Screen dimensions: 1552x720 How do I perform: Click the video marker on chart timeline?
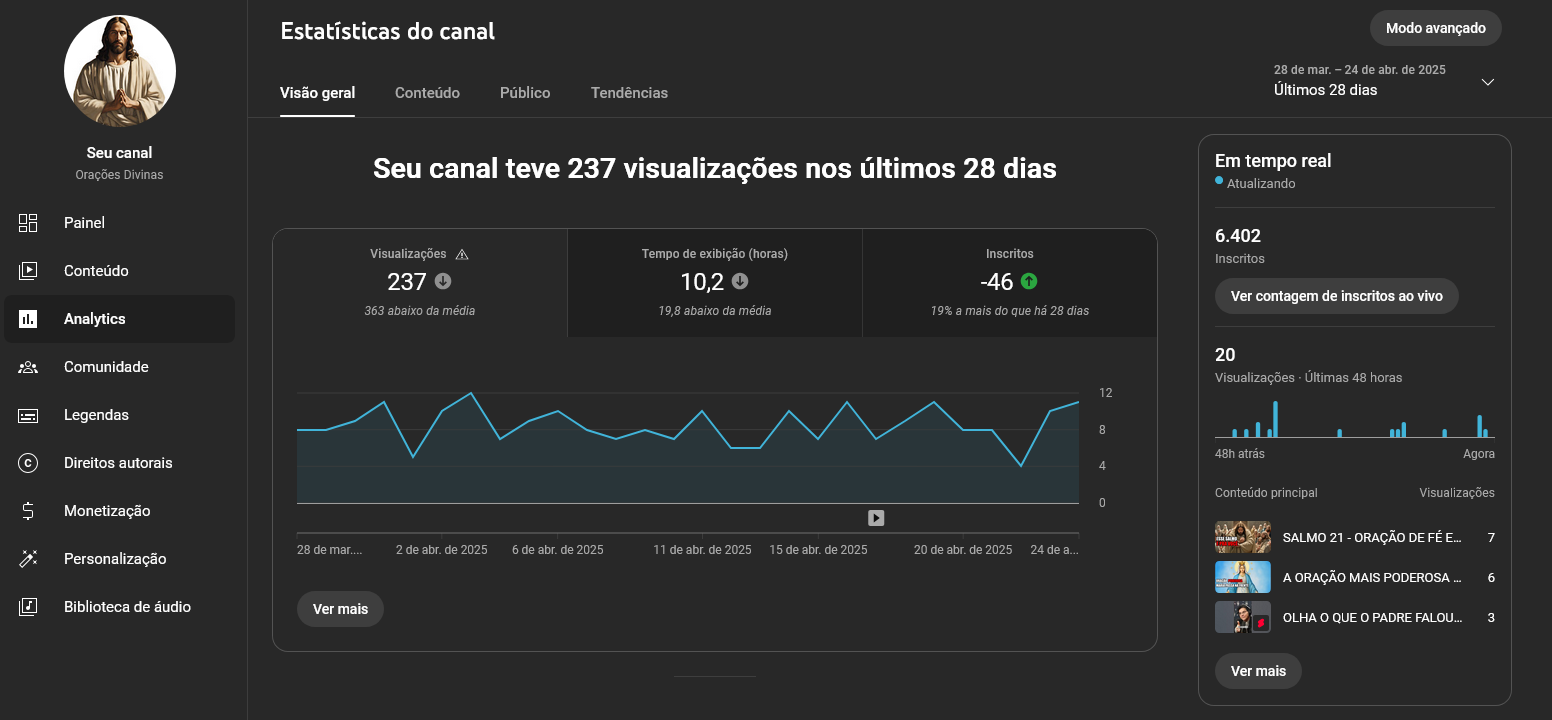pos(876,518)
